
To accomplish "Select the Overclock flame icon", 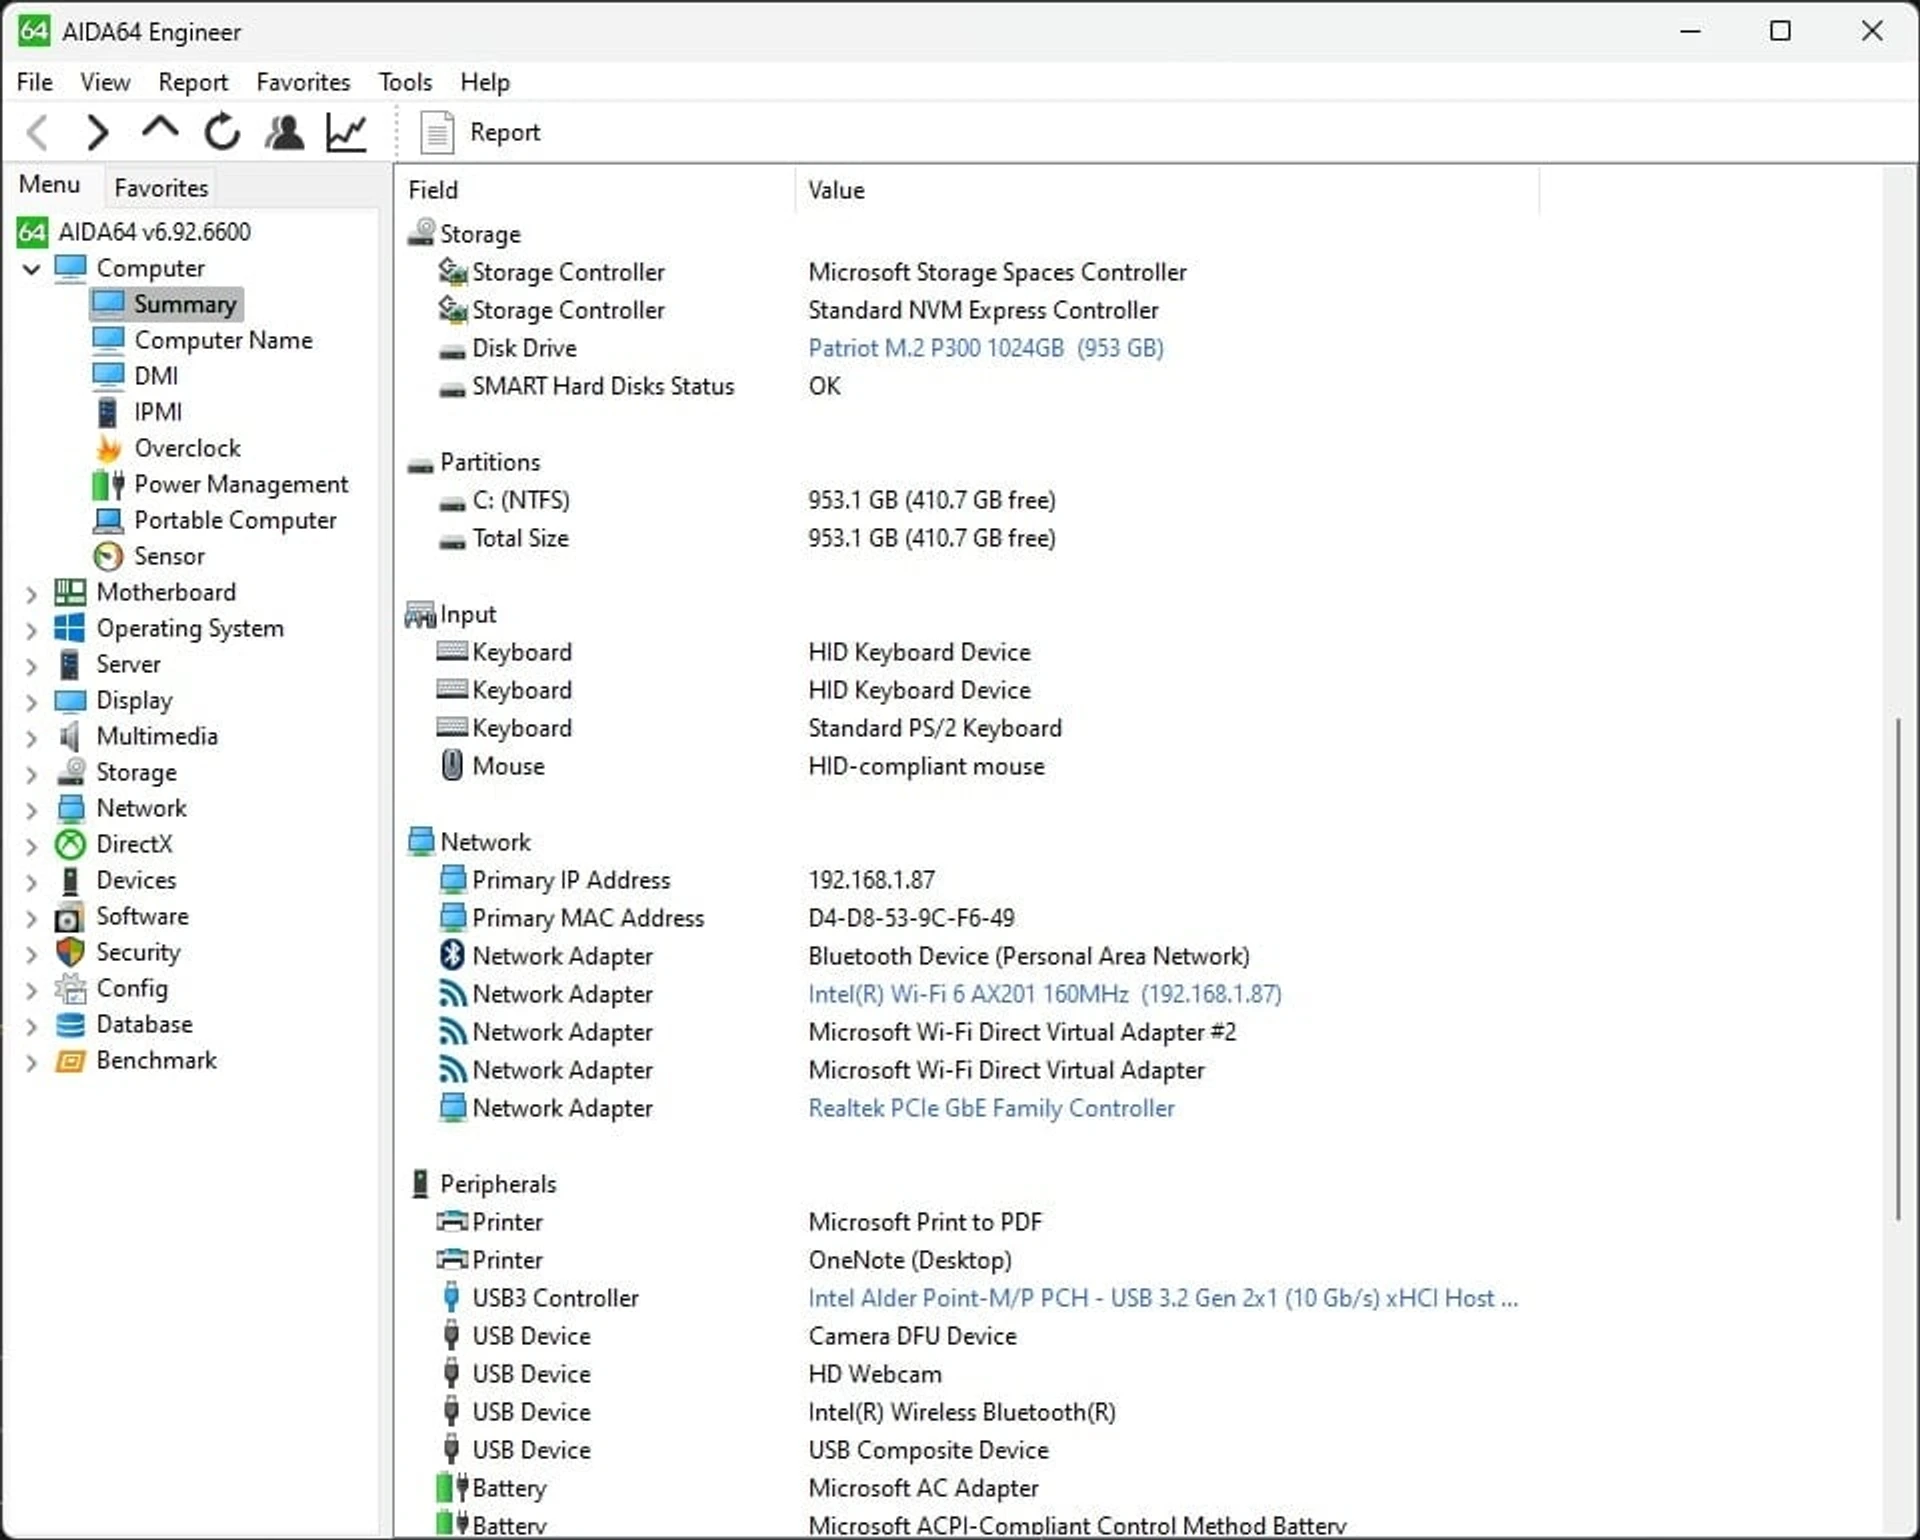I will coord(108,448).
